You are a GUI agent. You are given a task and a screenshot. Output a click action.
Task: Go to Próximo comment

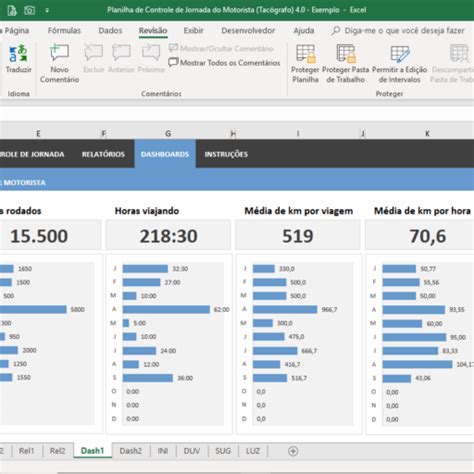(x=151, y=59)
